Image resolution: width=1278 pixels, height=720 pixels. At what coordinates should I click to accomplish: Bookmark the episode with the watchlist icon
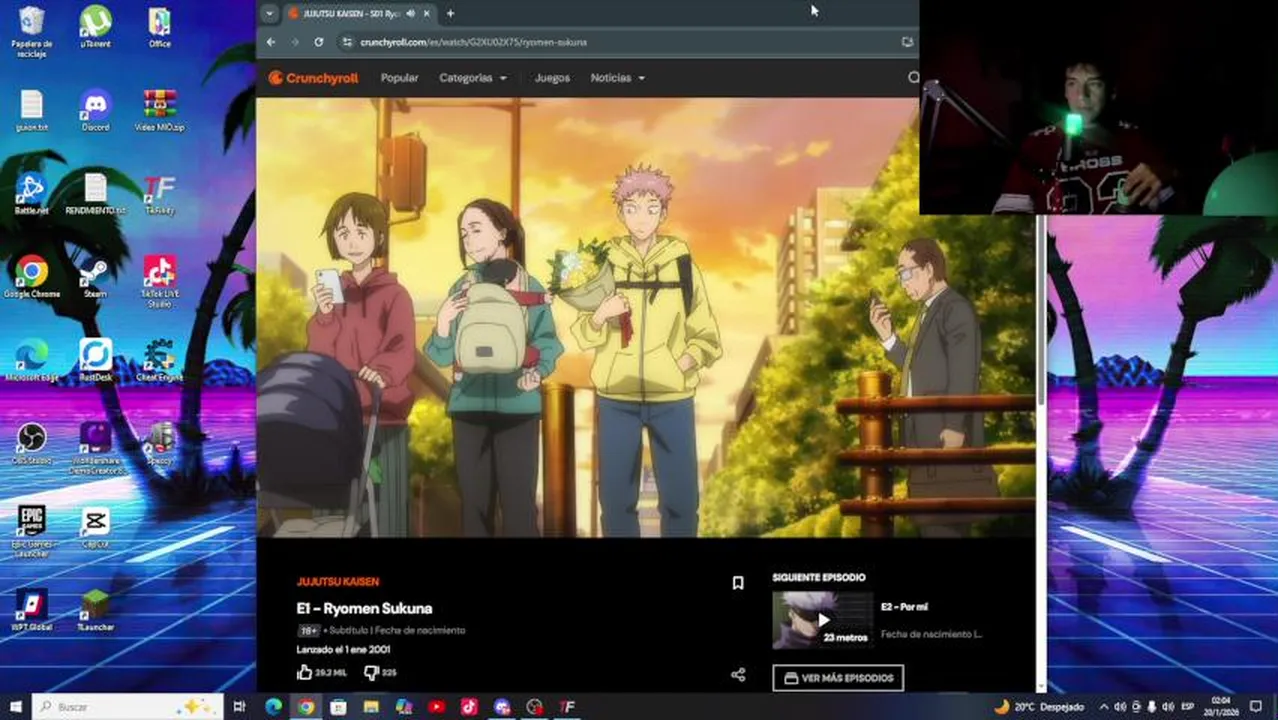(x=738, y=583)
